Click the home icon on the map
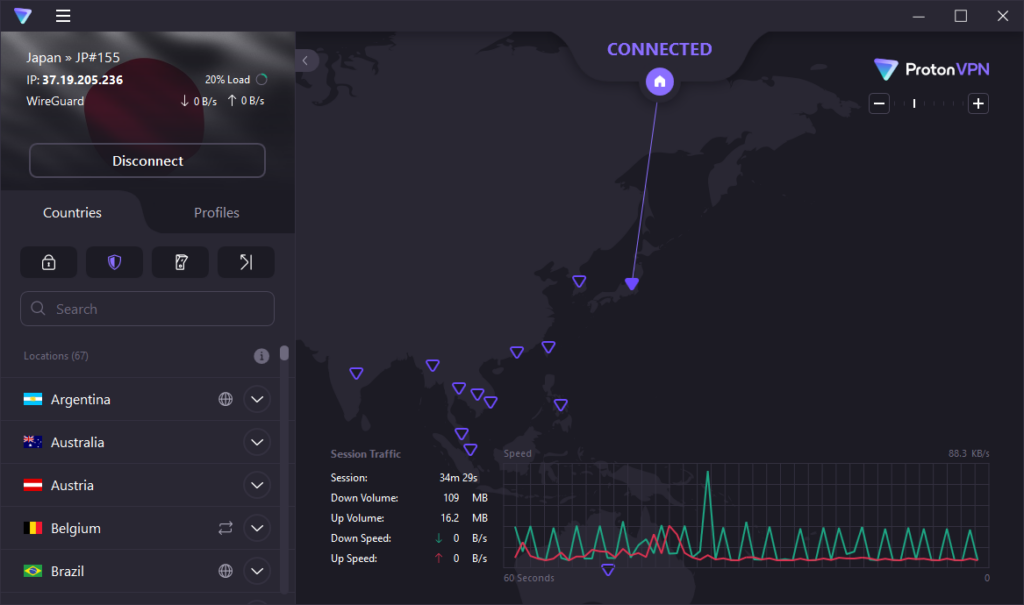This screenshot has height=605, width=1024. tap(660, 82)
